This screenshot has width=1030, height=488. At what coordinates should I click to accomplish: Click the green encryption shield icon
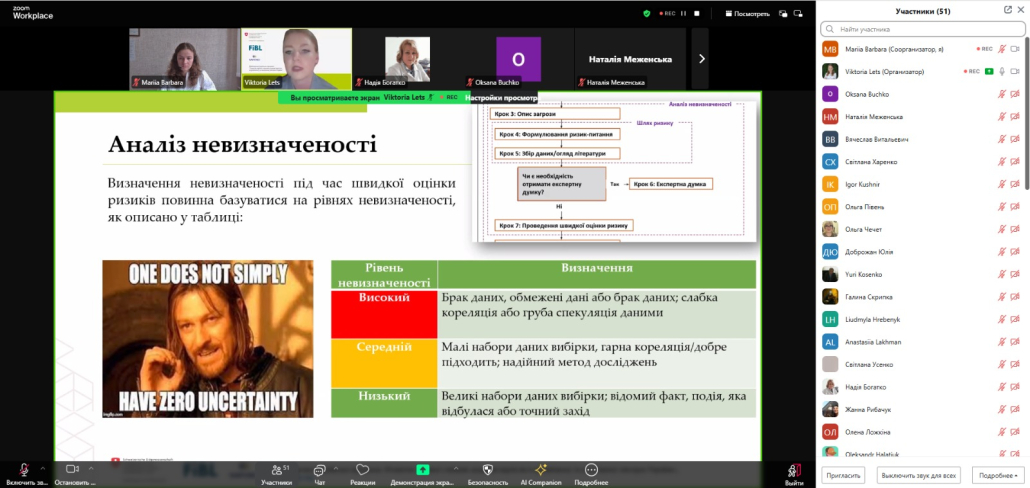(647, 14)
